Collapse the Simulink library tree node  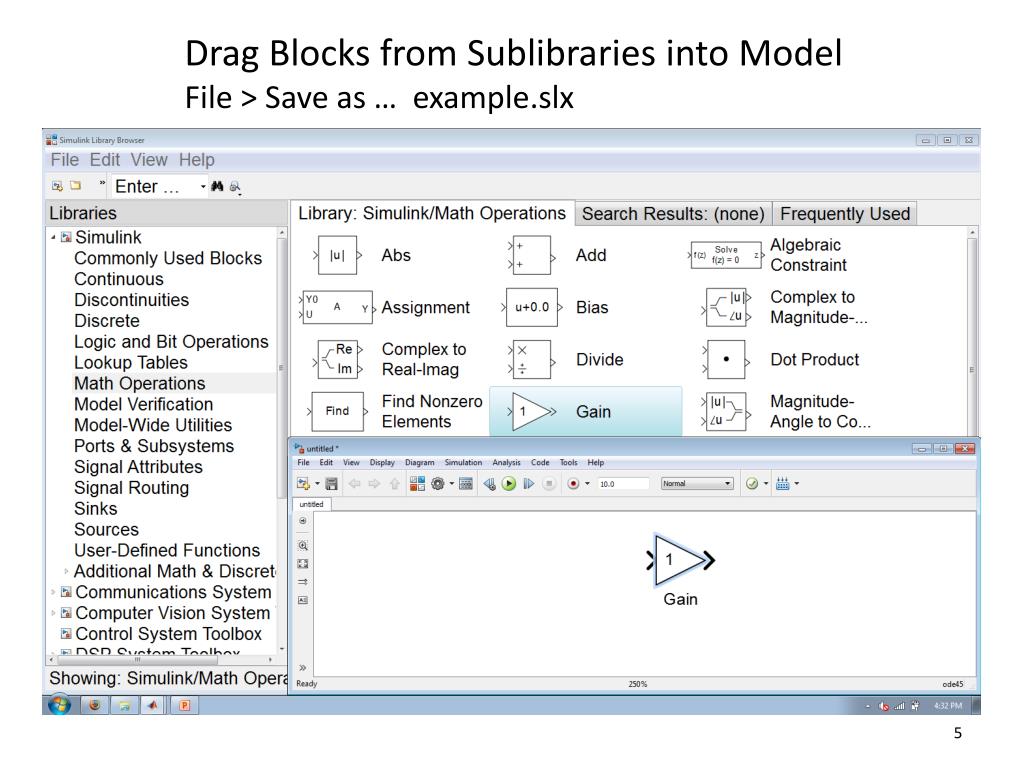54,238
